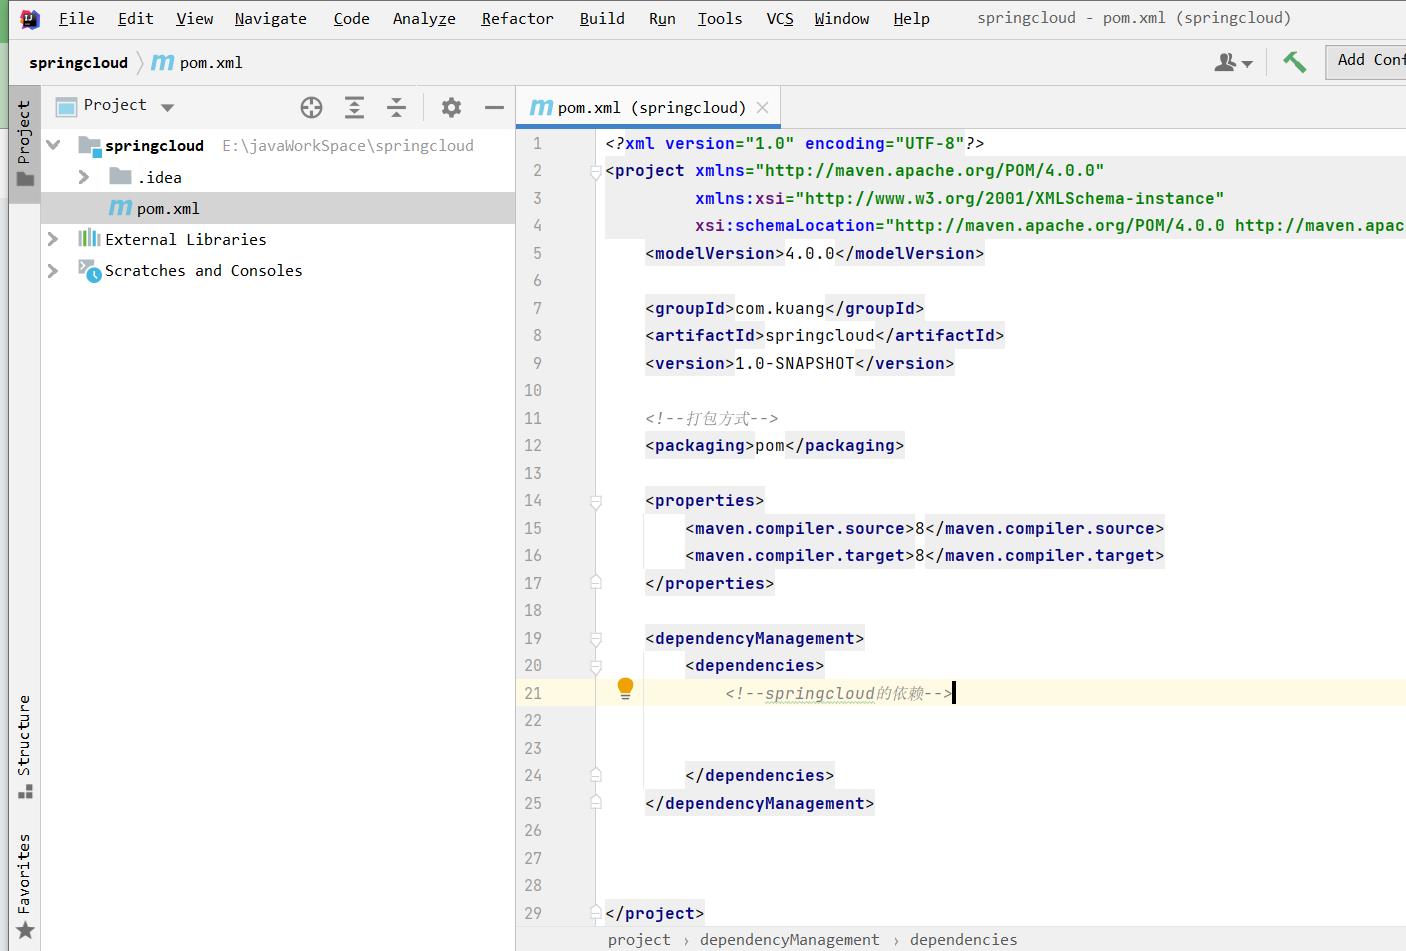This screenshot has height=951, width=1406.
Task: Click springcloud in the navigation breadcrumb
Action: [x=78, y=62]
